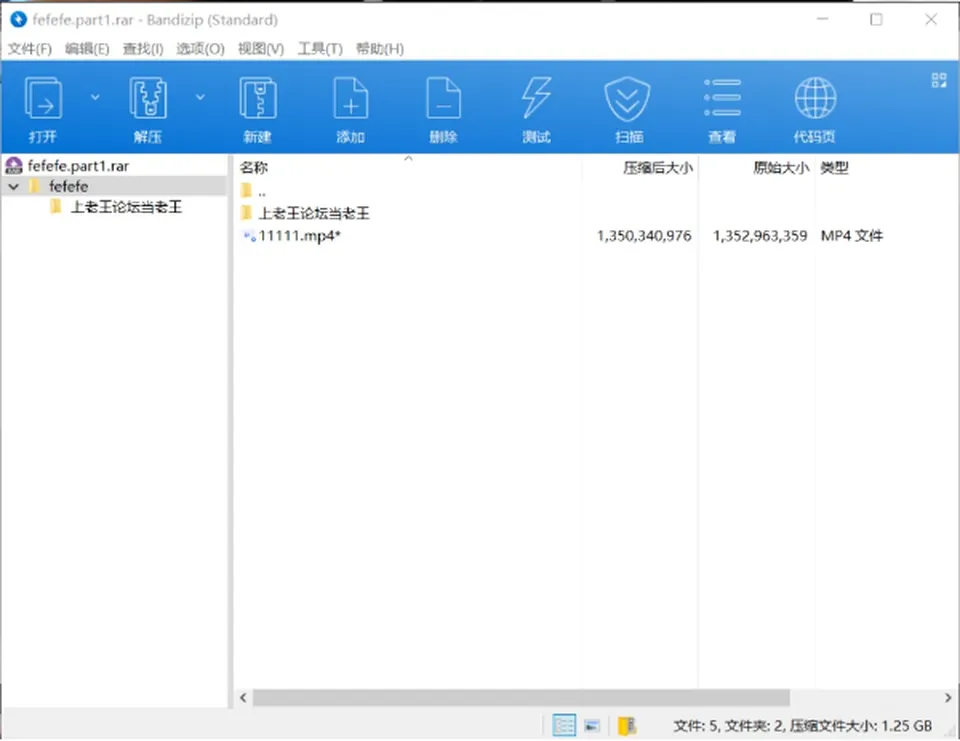This screenshot has height=741, width=960.
Task: Open the File (文件) menu
Action: point(29,49)
